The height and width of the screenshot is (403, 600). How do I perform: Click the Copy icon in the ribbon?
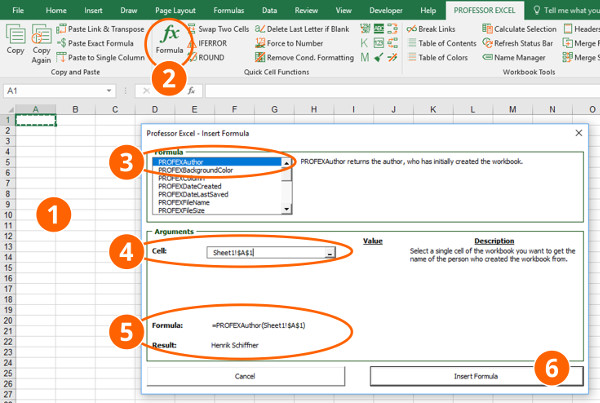point(15,39)
